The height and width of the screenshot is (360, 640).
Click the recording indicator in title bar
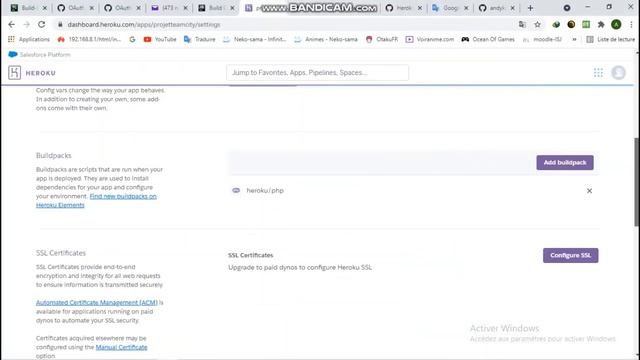(x=567, y=8)
